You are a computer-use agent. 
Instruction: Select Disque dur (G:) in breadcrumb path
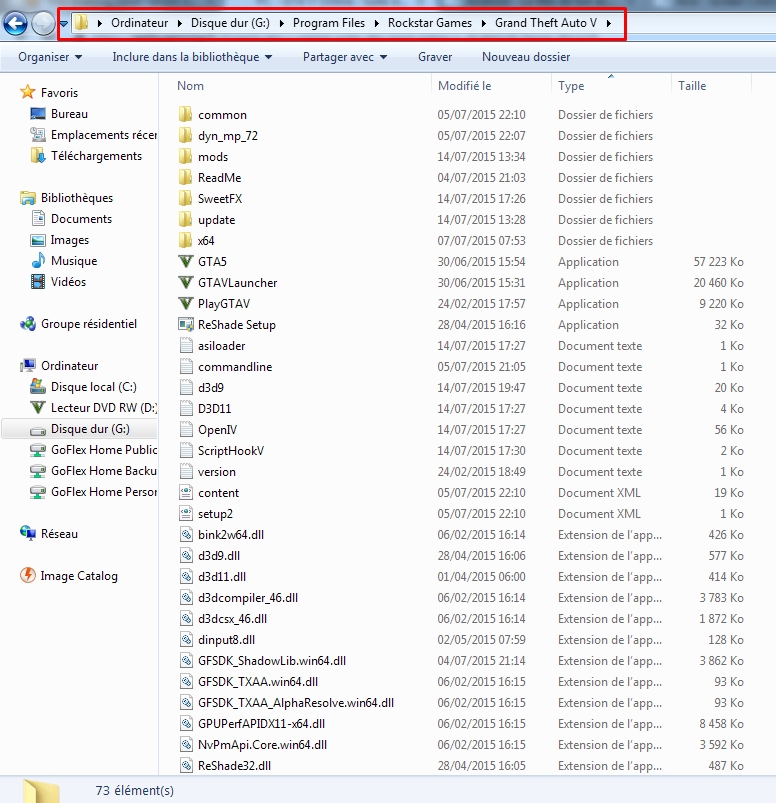pos(230,23)
